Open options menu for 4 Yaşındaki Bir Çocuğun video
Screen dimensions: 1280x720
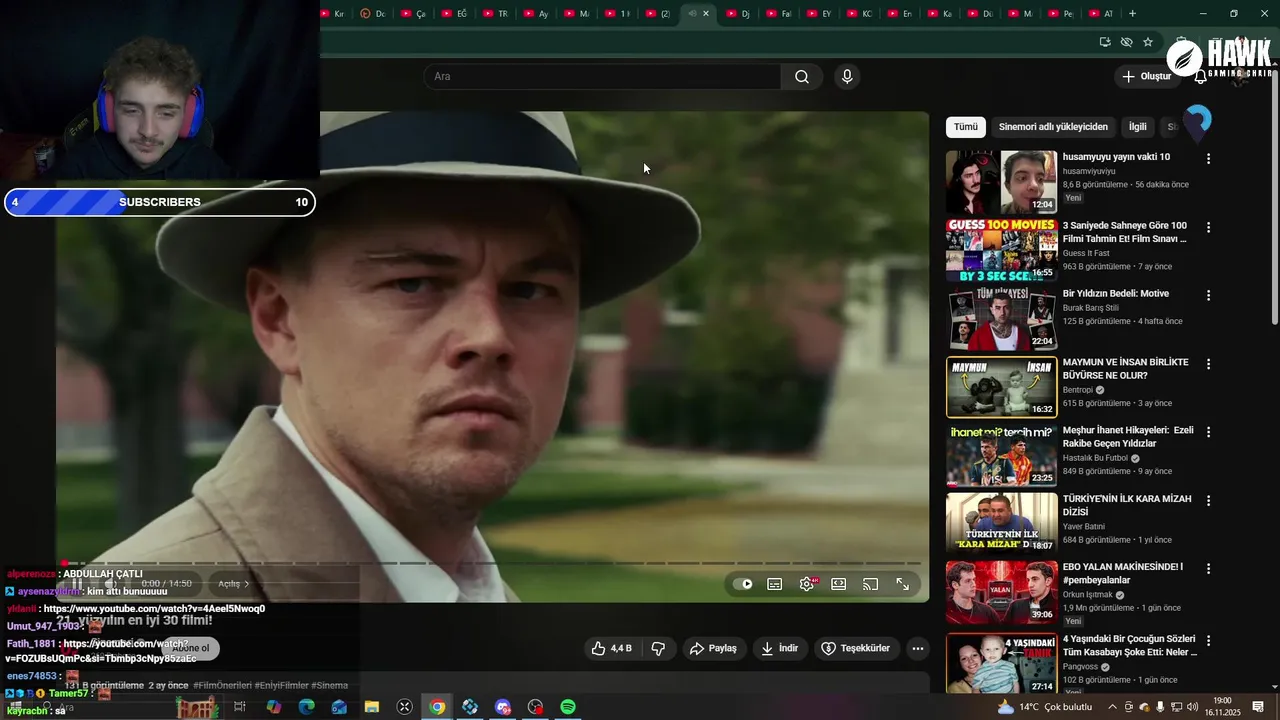click(1208, 641)
